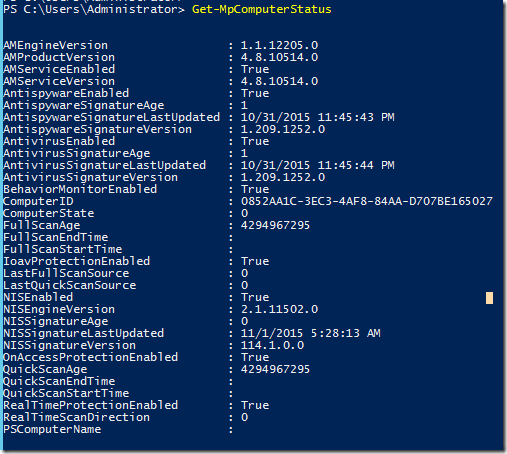Image resolution: width=507 pixels, height=454 pixels.
Task: Click the AntispywareSignatureLastUpdated date value
Action: pos(317,117)
